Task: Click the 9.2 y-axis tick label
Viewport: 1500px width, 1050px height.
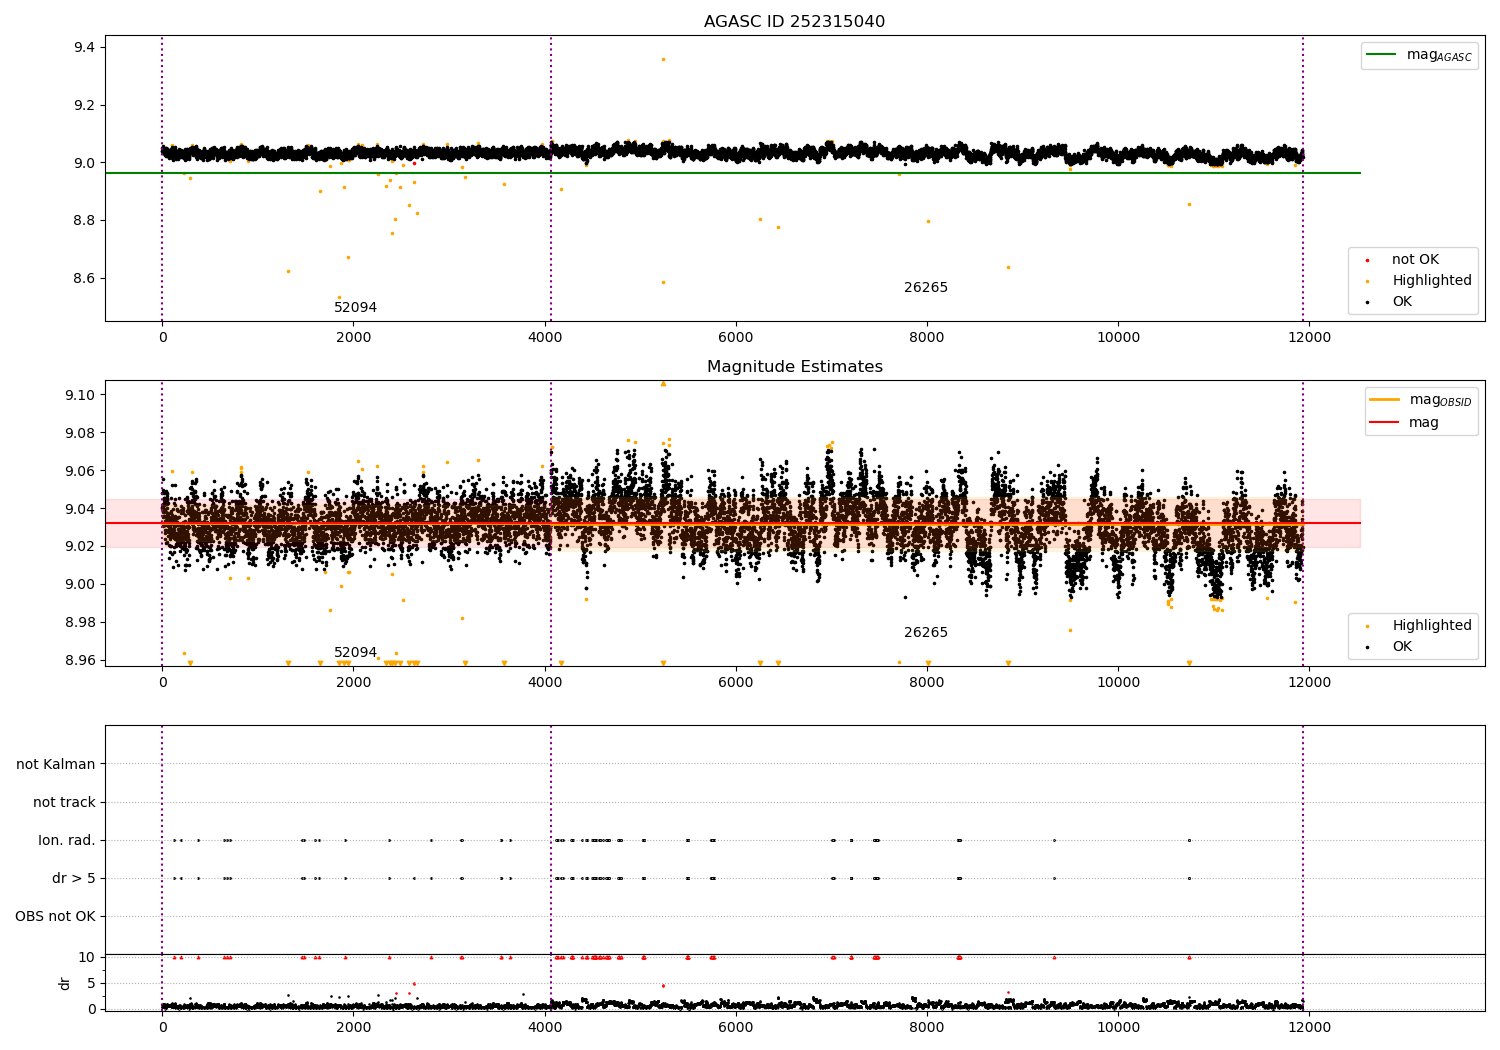Action: [x=83, y=106]
